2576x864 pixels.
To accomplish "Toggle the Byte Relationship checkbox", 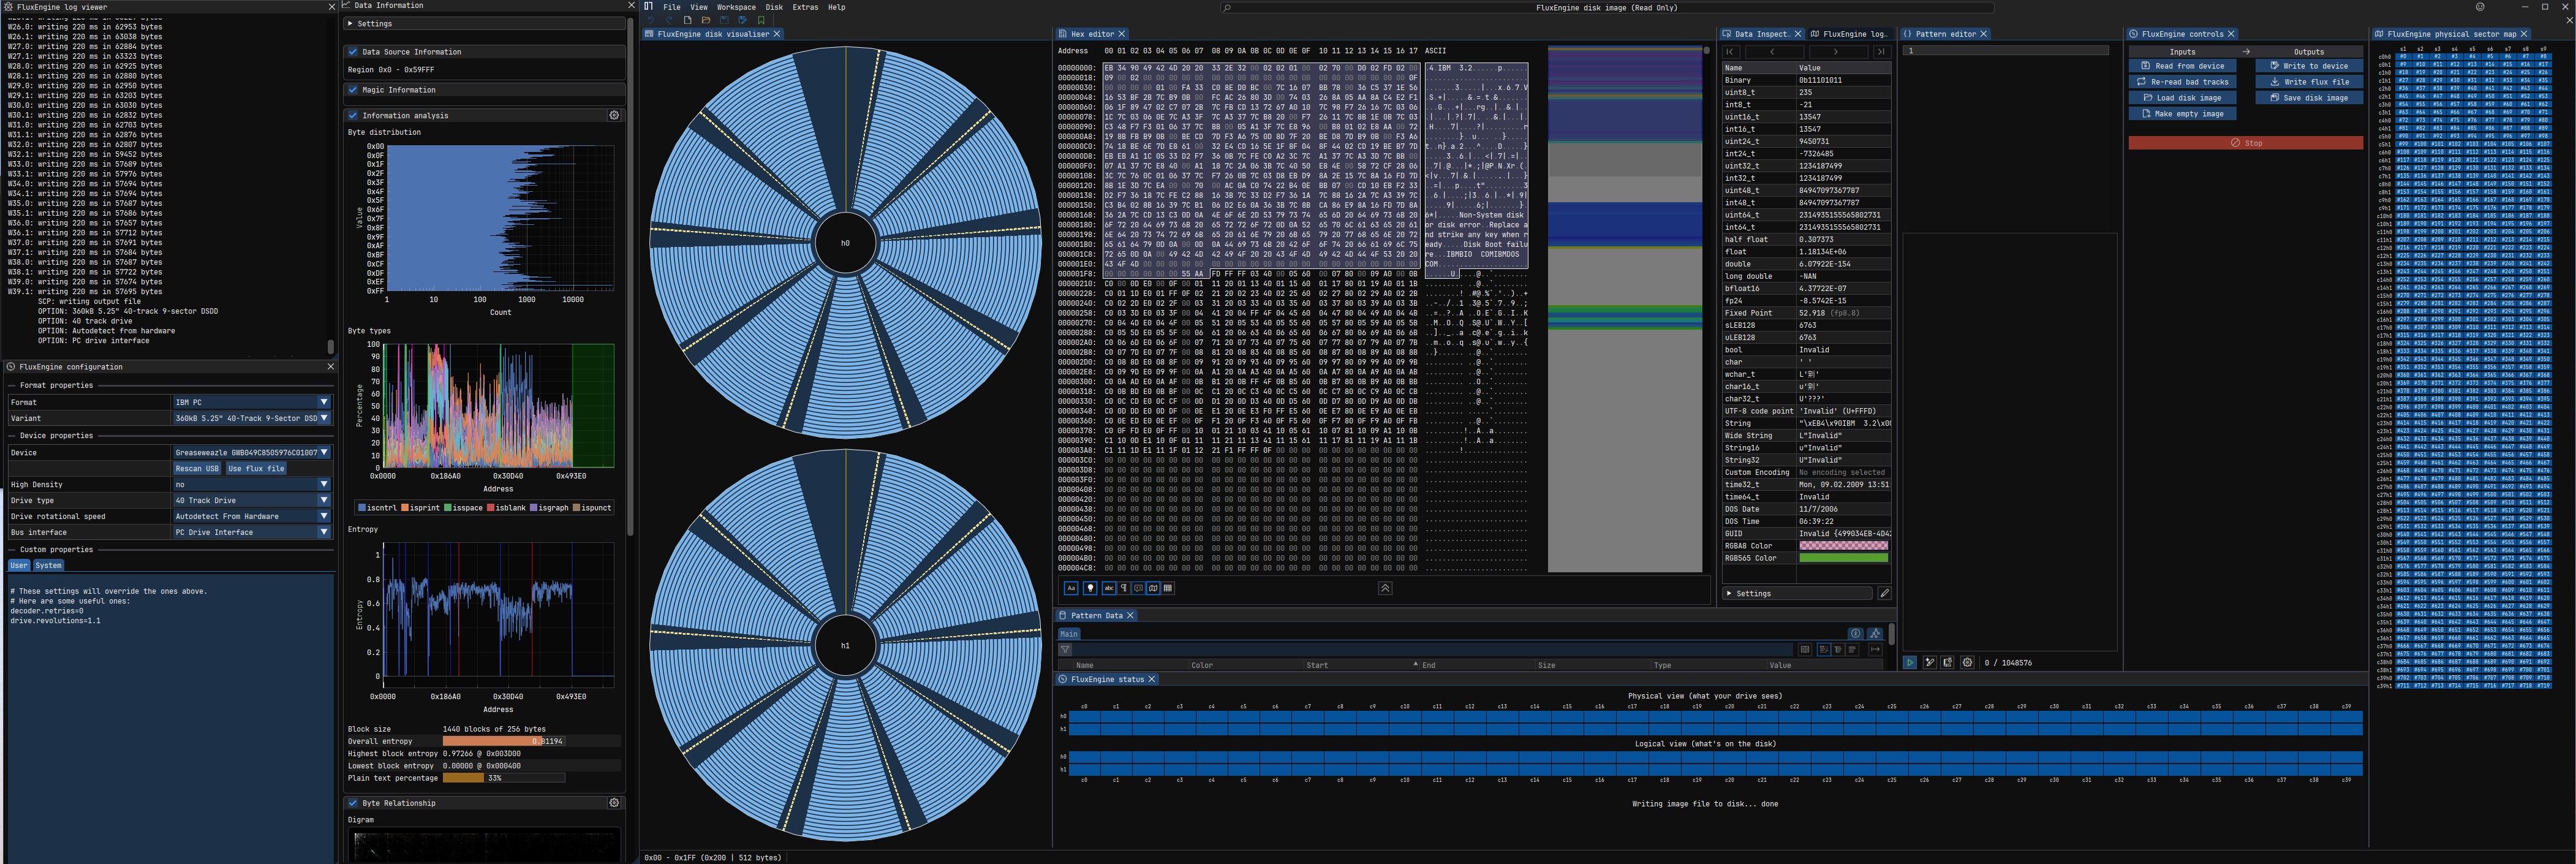I will point(353,802).
